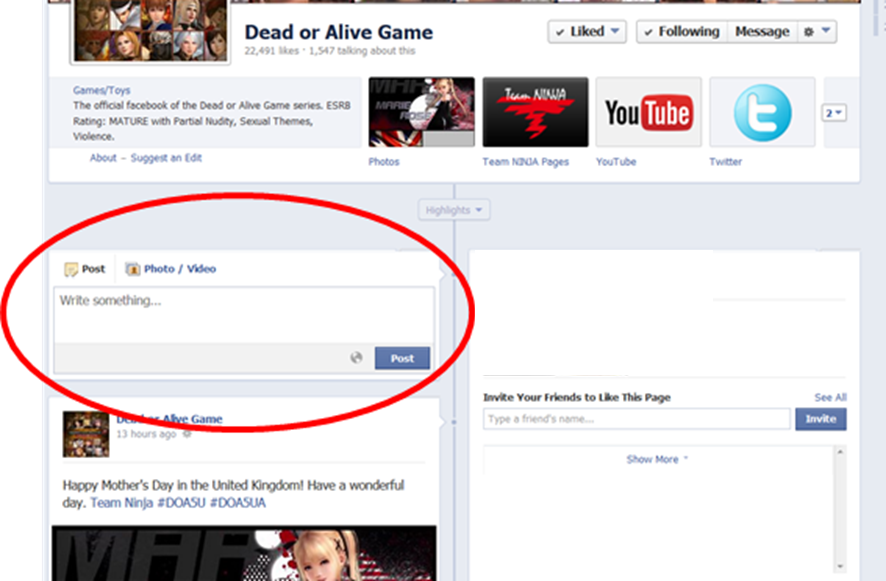
Task: Click the 22,491 likes count text
Action: 271,51
